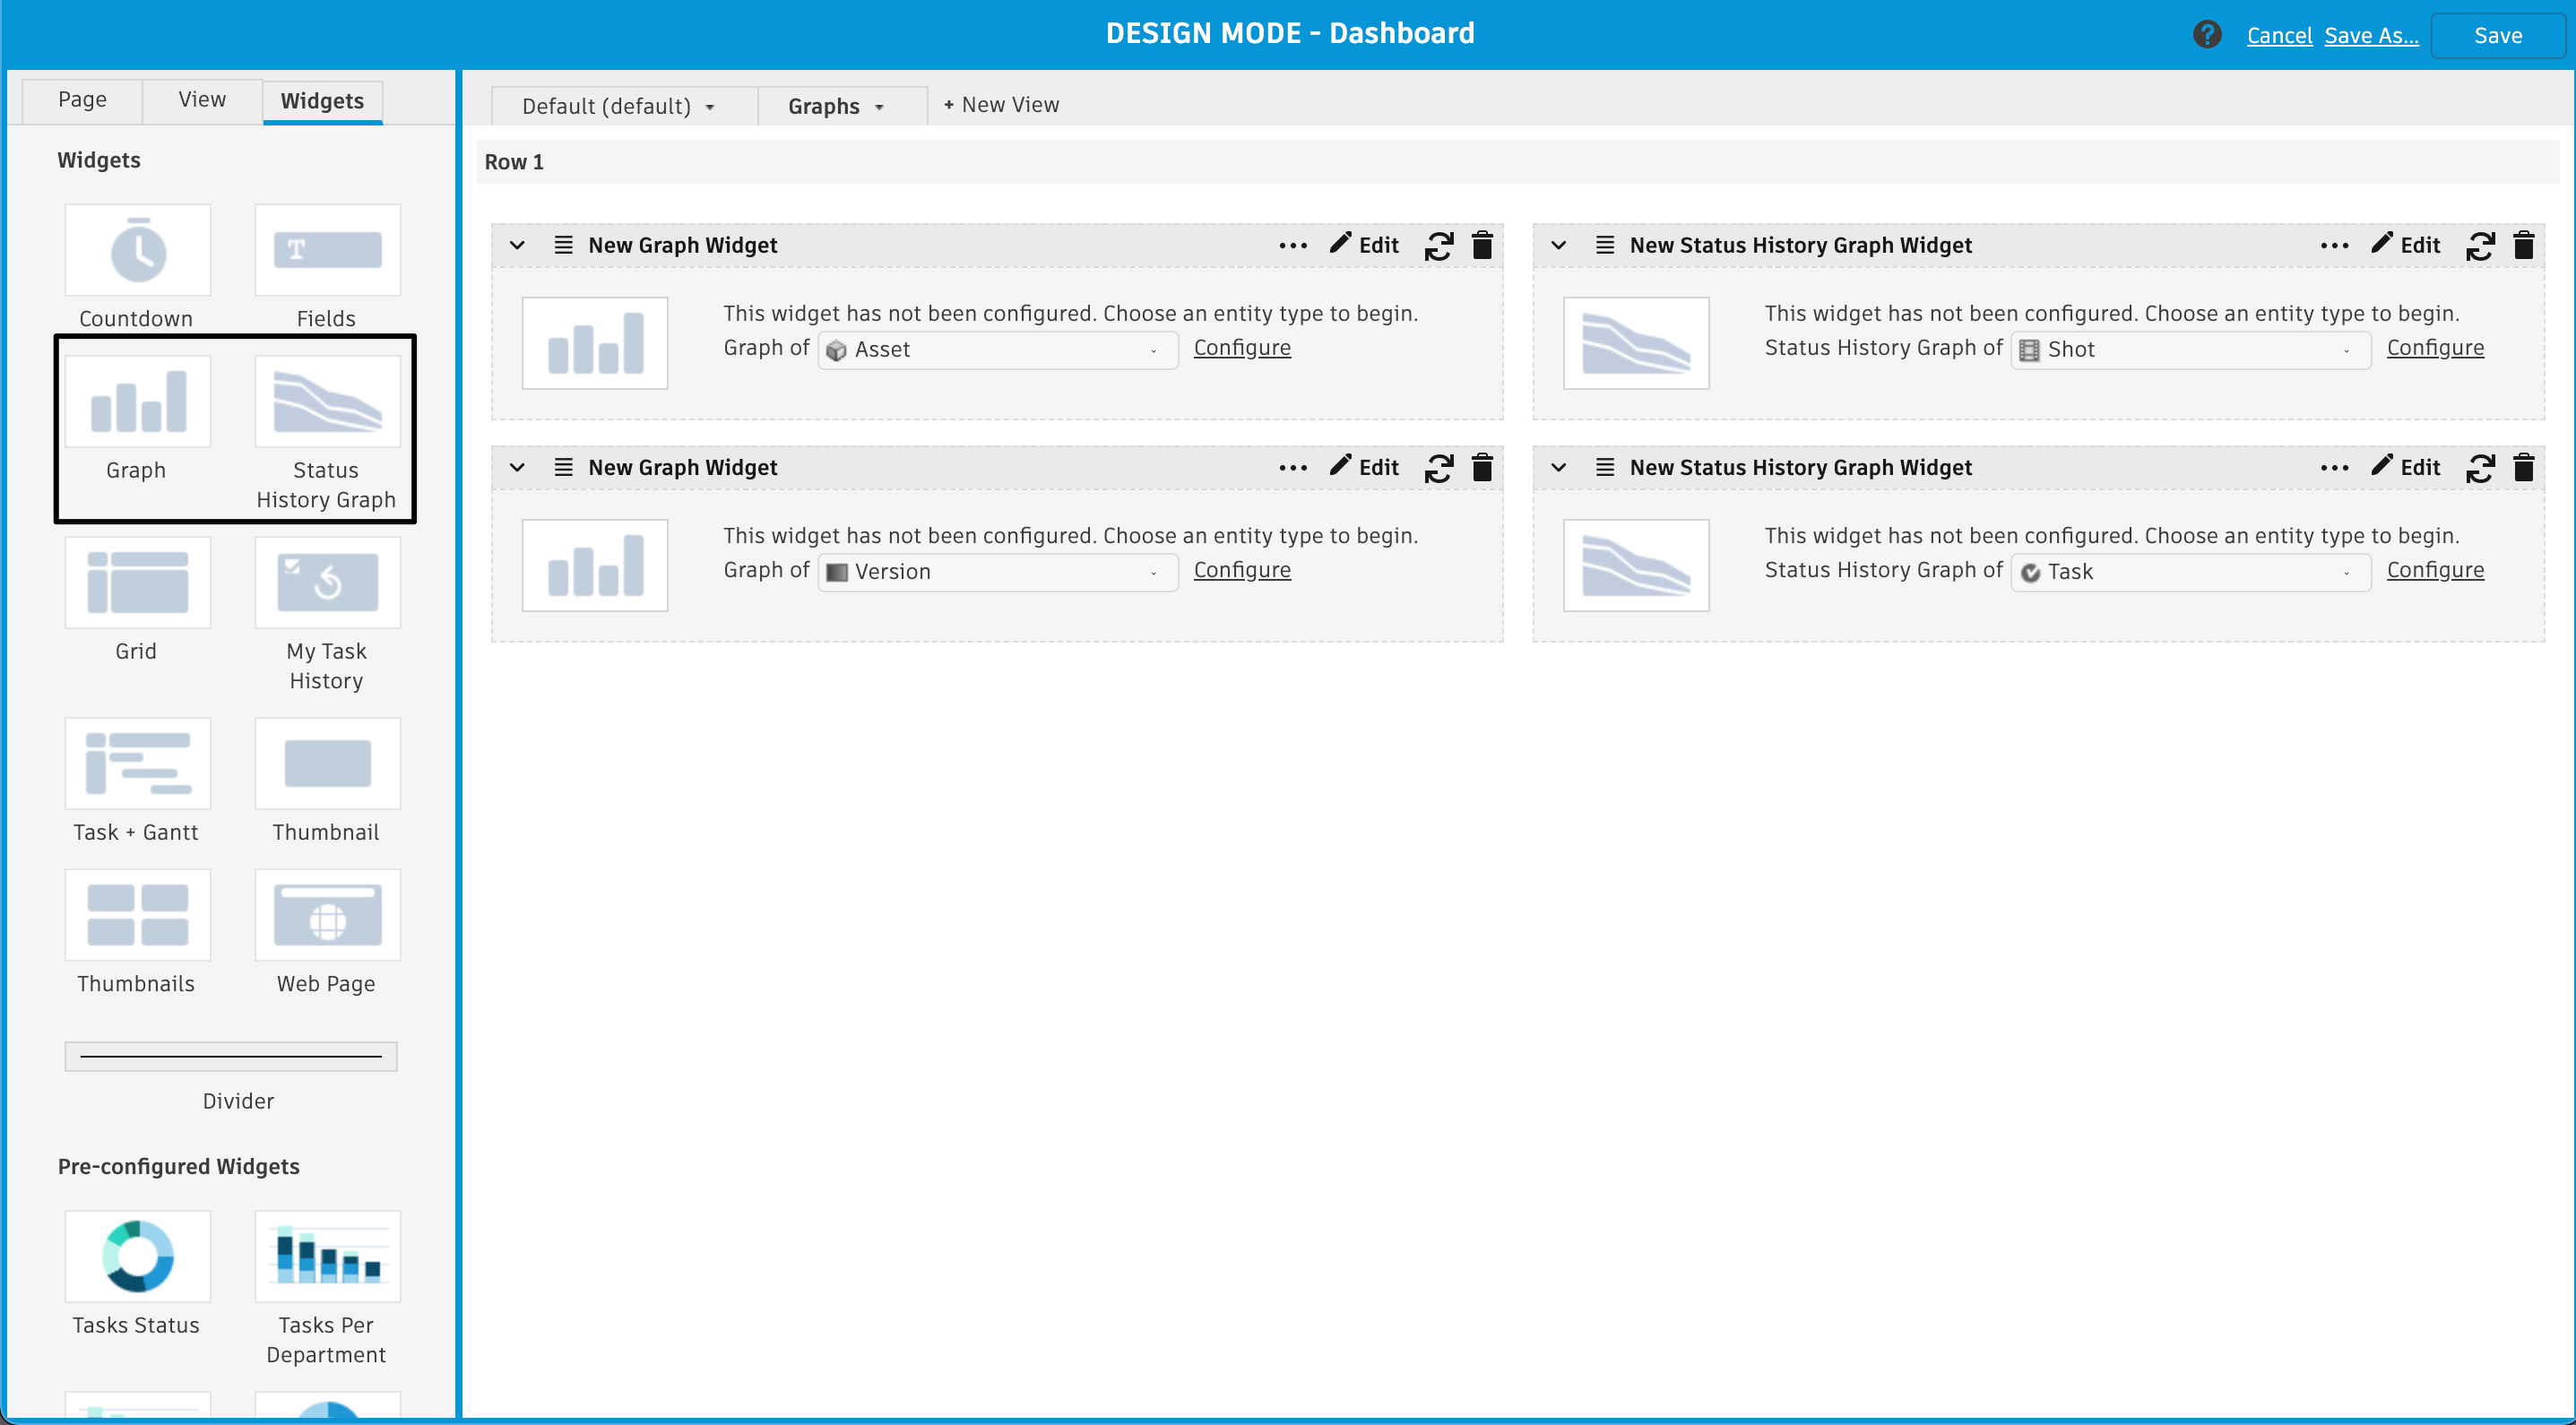
Task: Click the Tasks Status pre-configured donut chart
Action: pos(138,1256)
